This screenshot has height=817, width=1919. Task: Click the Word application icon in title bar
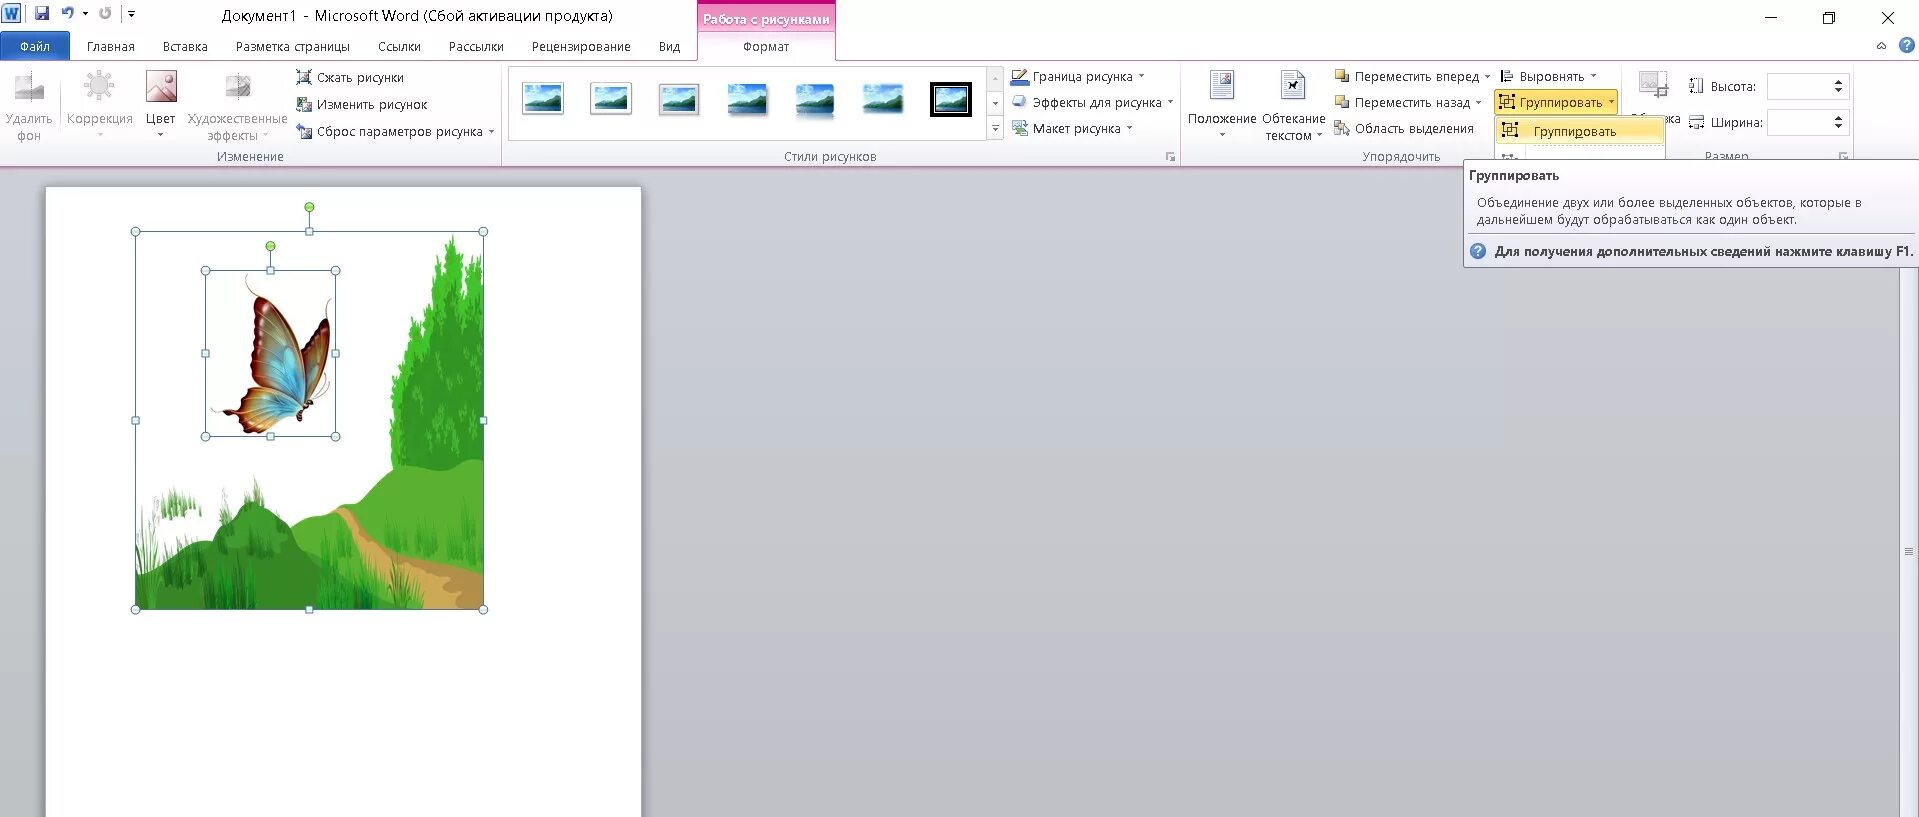11,14
